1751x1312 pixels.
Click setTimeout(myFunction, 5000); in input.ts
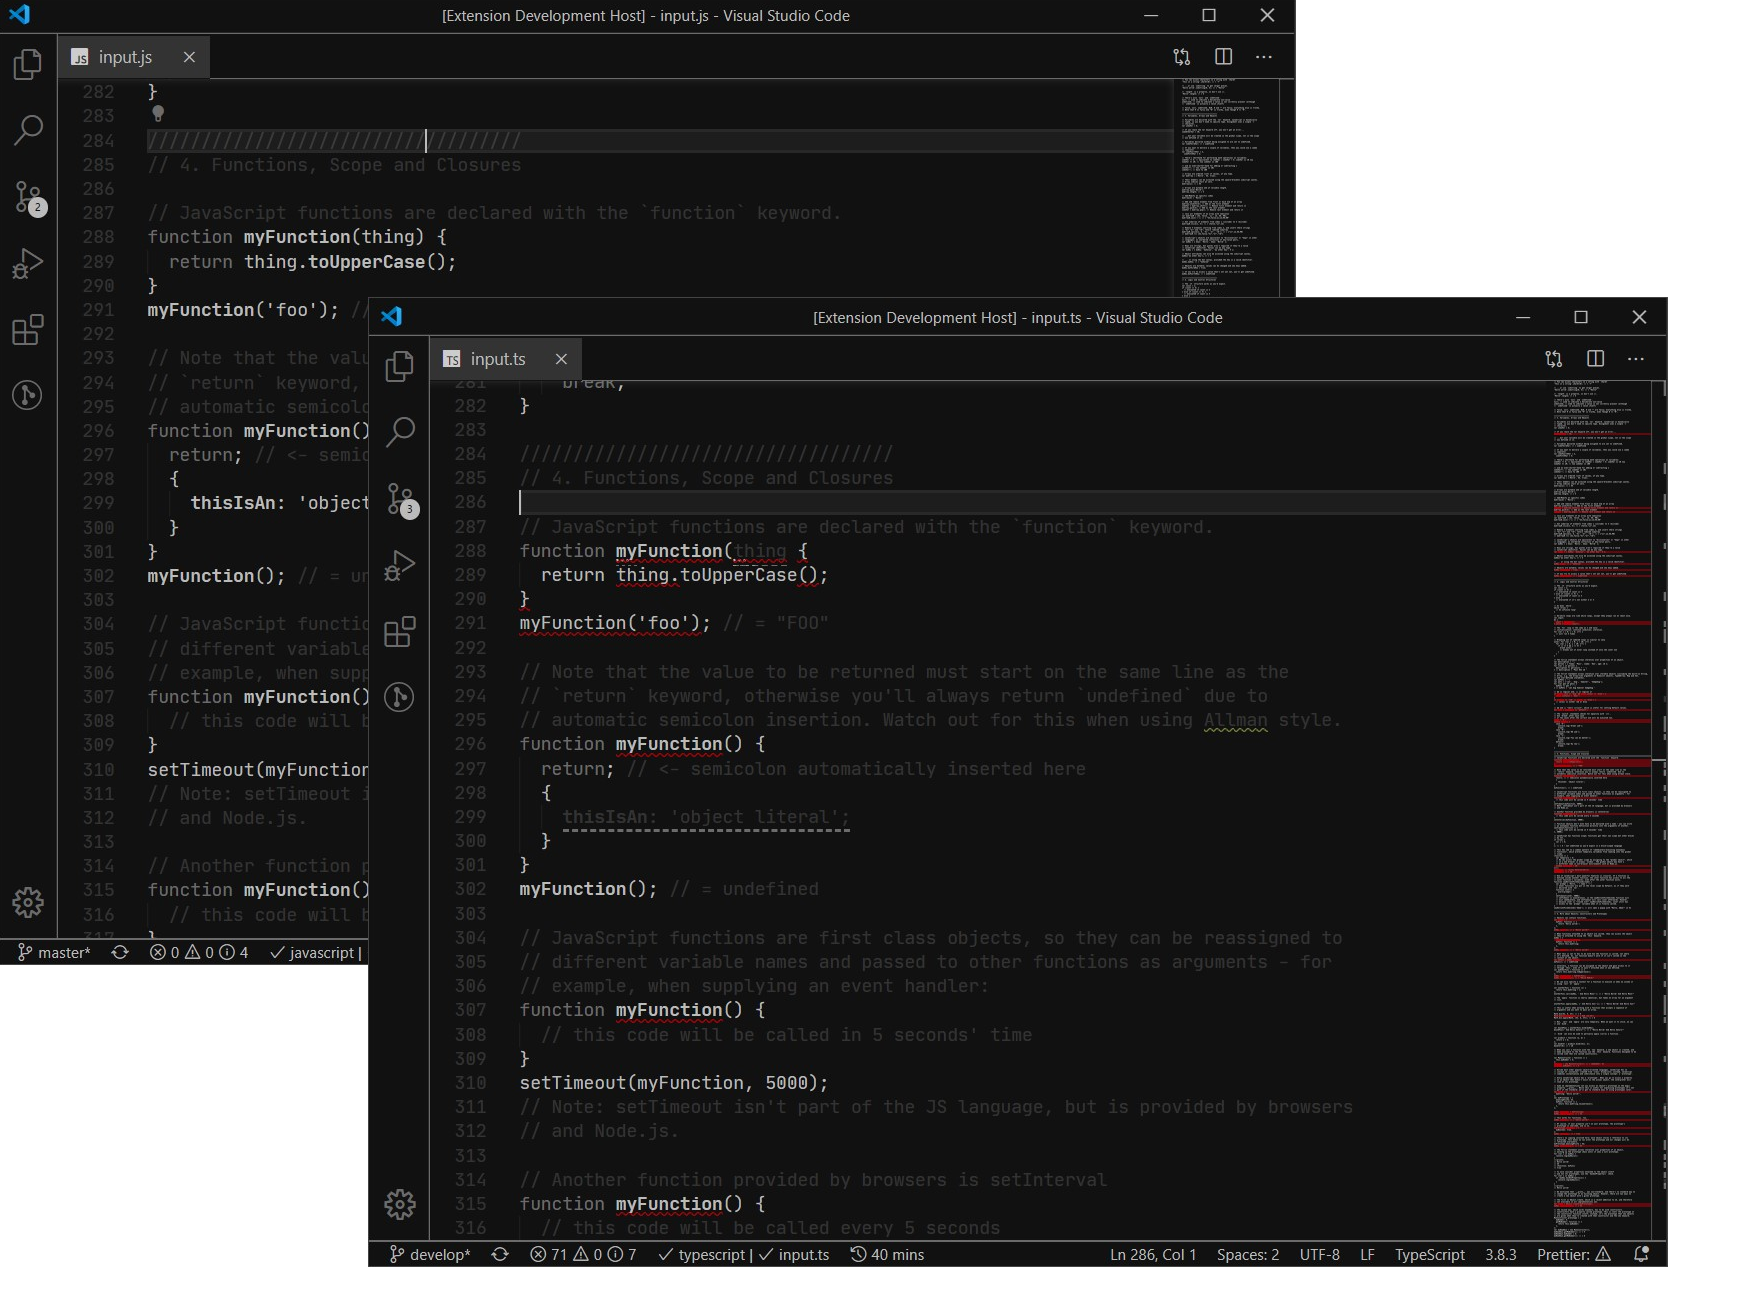point(674,1083)
